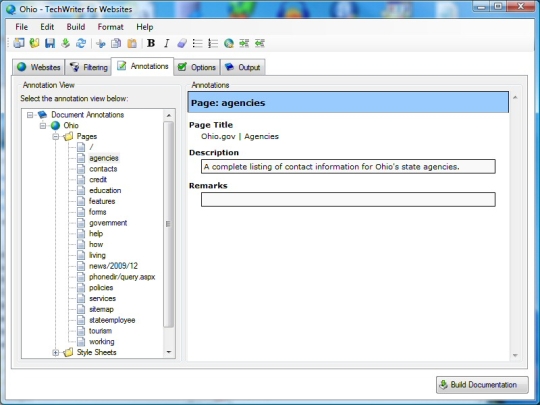The width and height of the screenshot is (540, 405).
Task: Click inside the Remarks text field
Action: 348,200
